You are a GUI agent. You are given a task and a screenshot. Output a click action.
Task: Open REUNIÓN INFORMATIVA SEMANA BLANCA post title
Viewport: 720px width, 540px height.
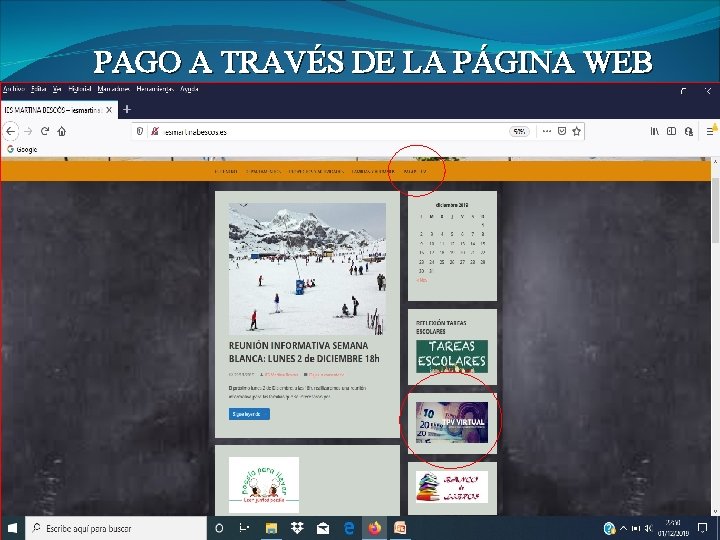[x=304, y=352]
